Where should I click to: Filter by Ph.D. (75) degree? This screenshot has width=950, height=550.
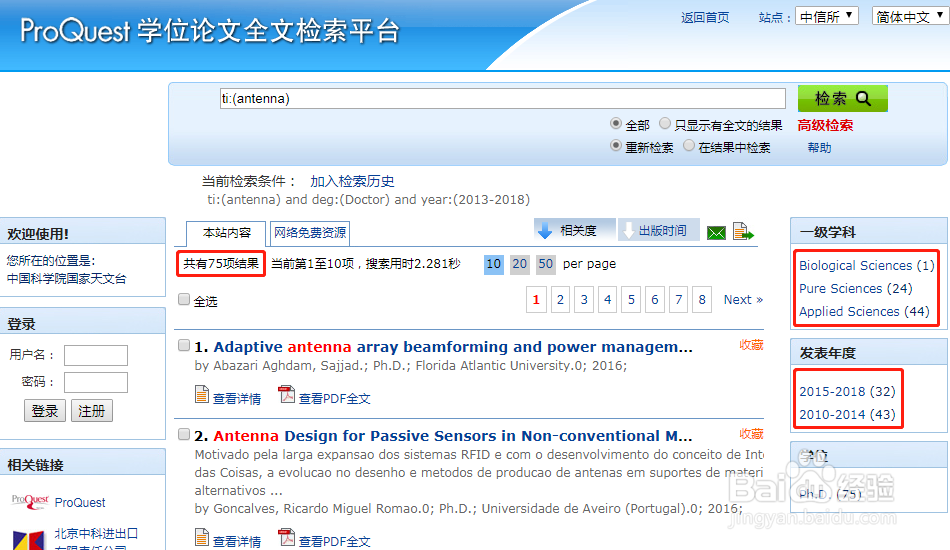(829, 494)
